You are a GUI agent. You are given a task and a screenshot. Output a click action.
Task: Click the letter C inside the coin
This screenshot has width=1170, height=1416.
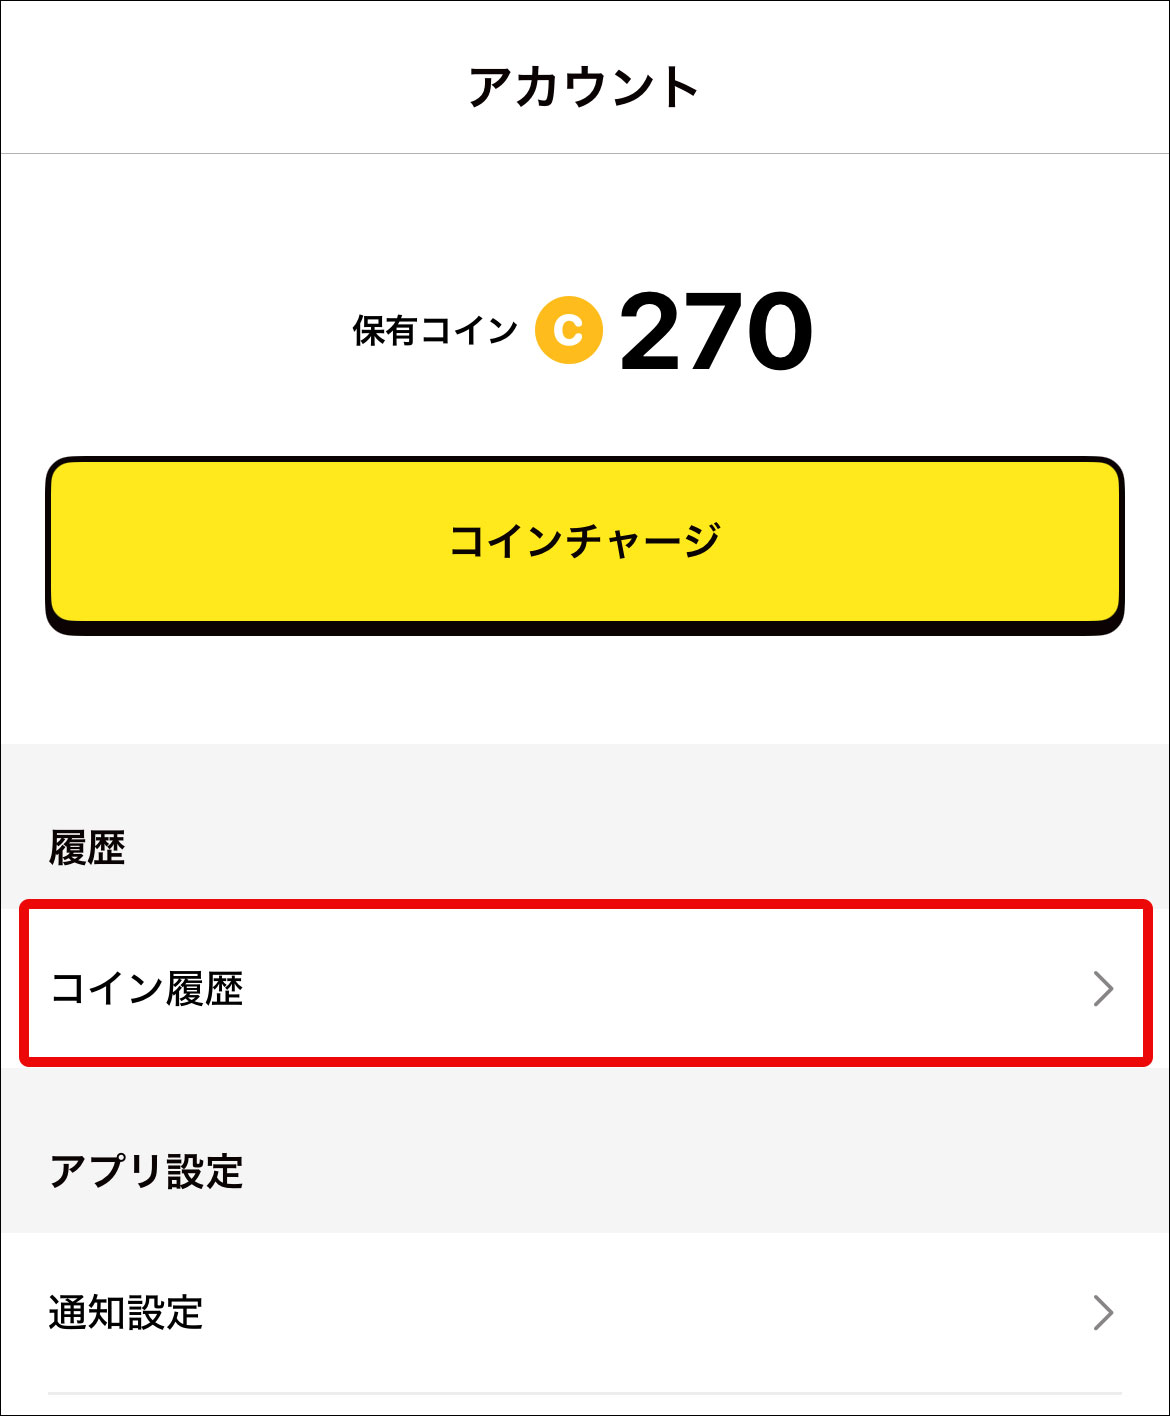(x=568, y=330)
